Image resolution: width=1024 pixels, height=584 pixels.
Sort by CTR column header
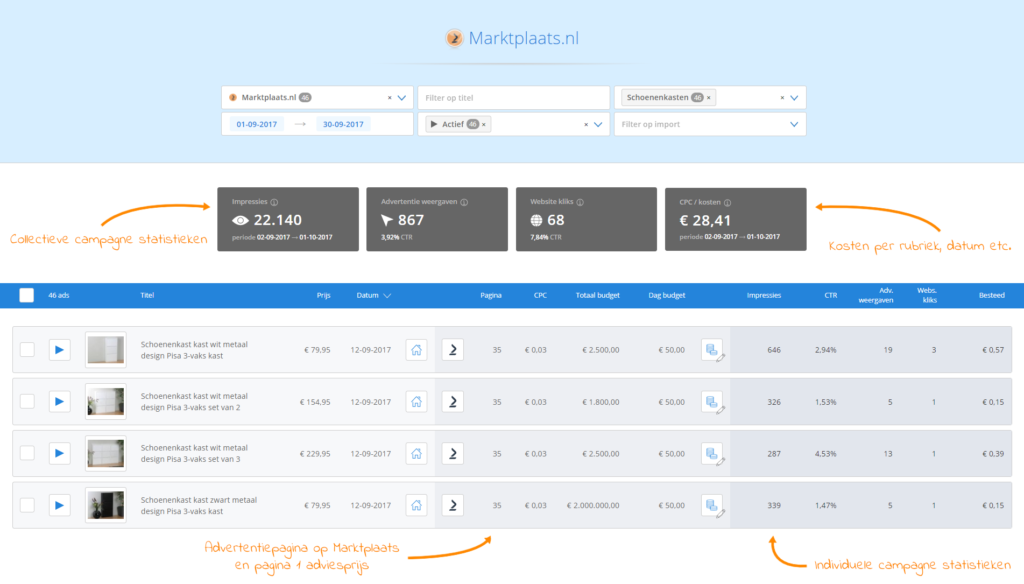(830, 295)
